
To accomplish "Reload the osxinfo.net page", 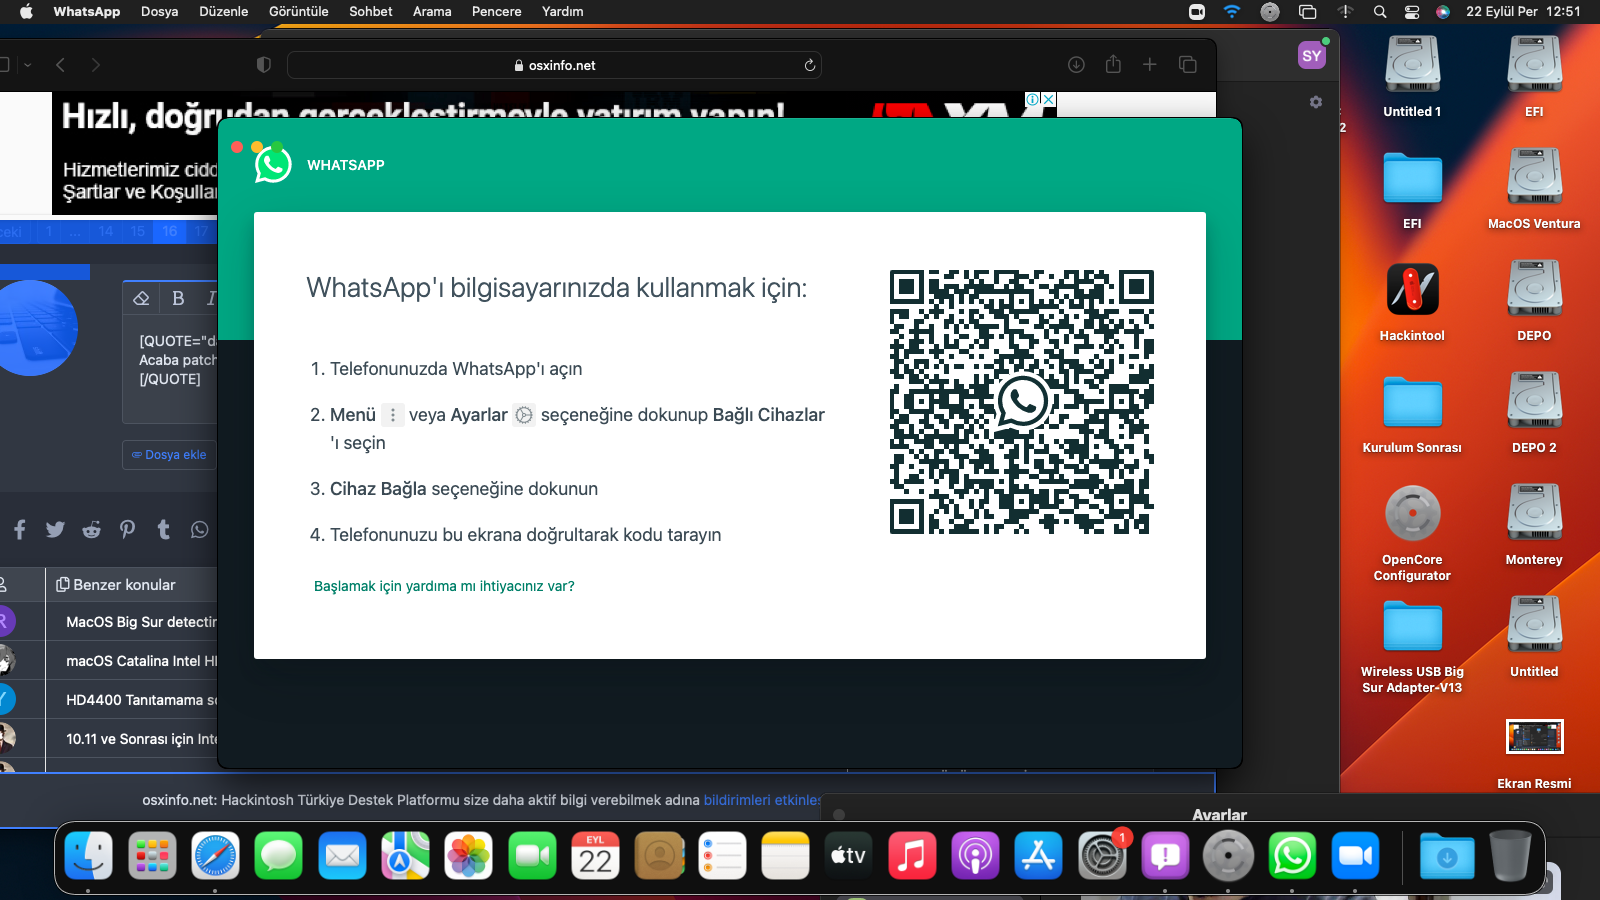I will coord(810,65).
